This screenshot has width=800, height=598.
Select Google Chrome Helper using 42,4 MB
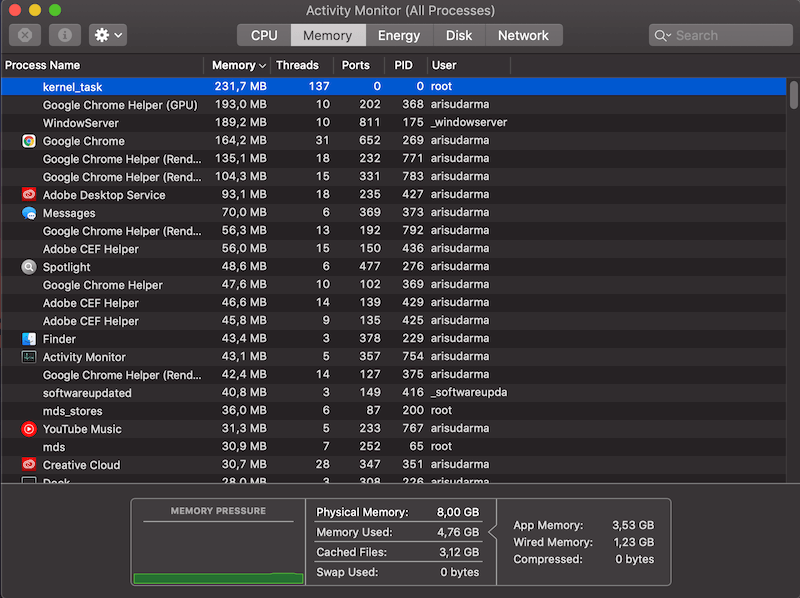click(x=394, y=375)
